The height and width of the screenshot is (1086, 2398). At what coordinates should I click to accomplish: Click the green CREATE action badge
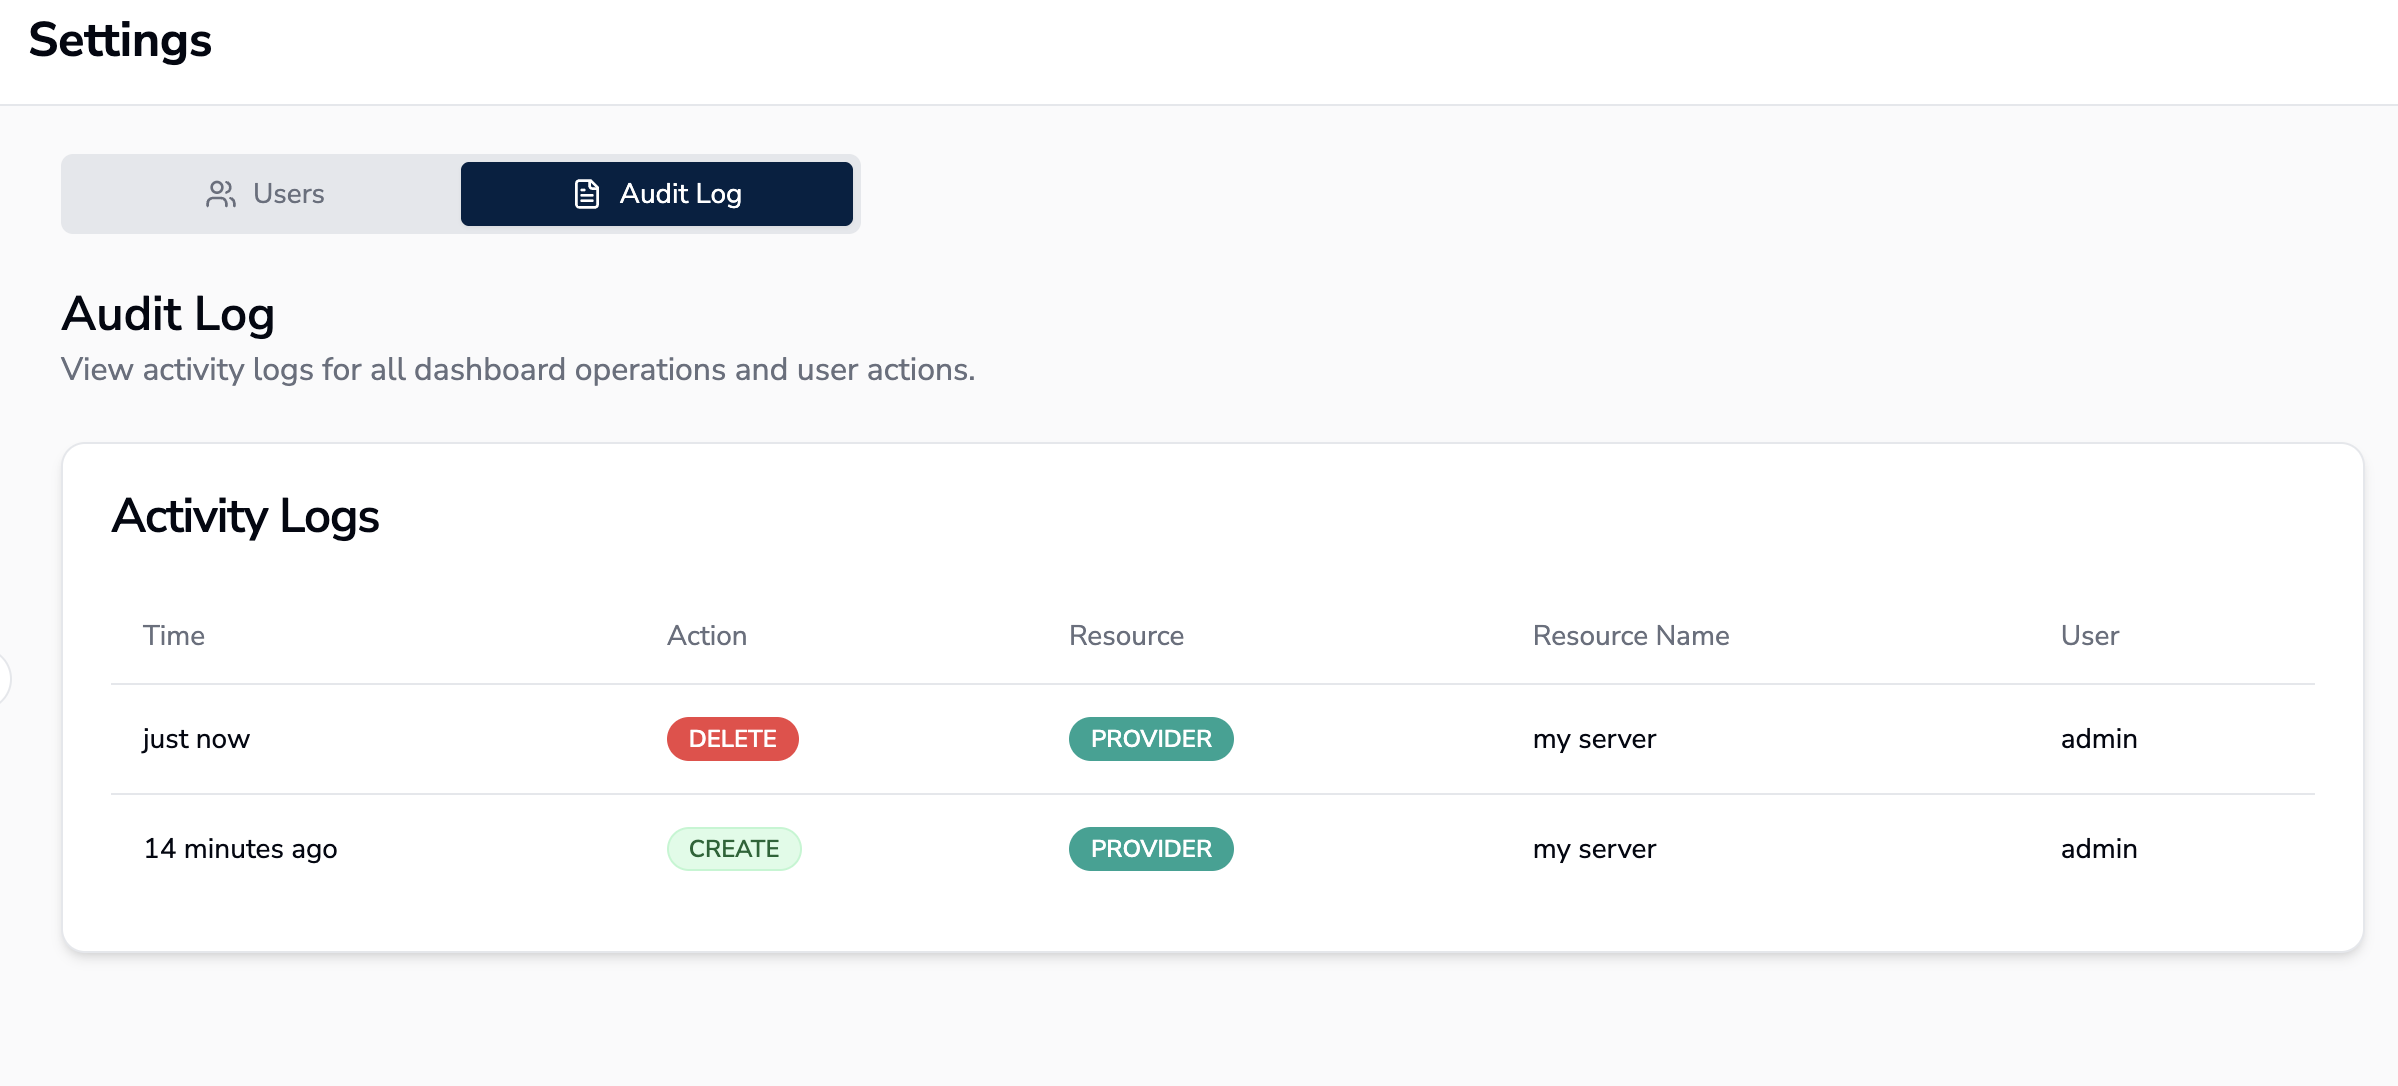coord(733,849)
